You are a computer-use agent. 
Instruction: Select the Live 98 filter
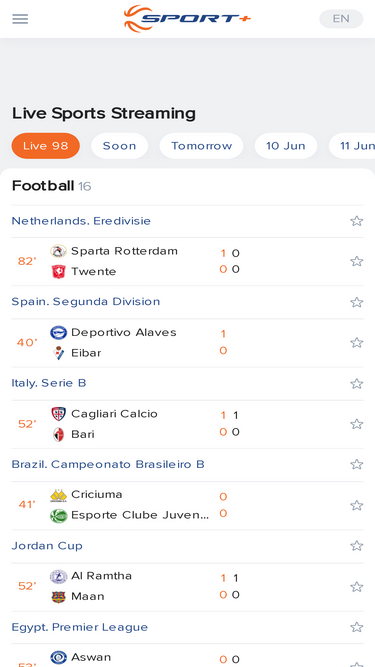pyautogui.click(x=45, y=146)
